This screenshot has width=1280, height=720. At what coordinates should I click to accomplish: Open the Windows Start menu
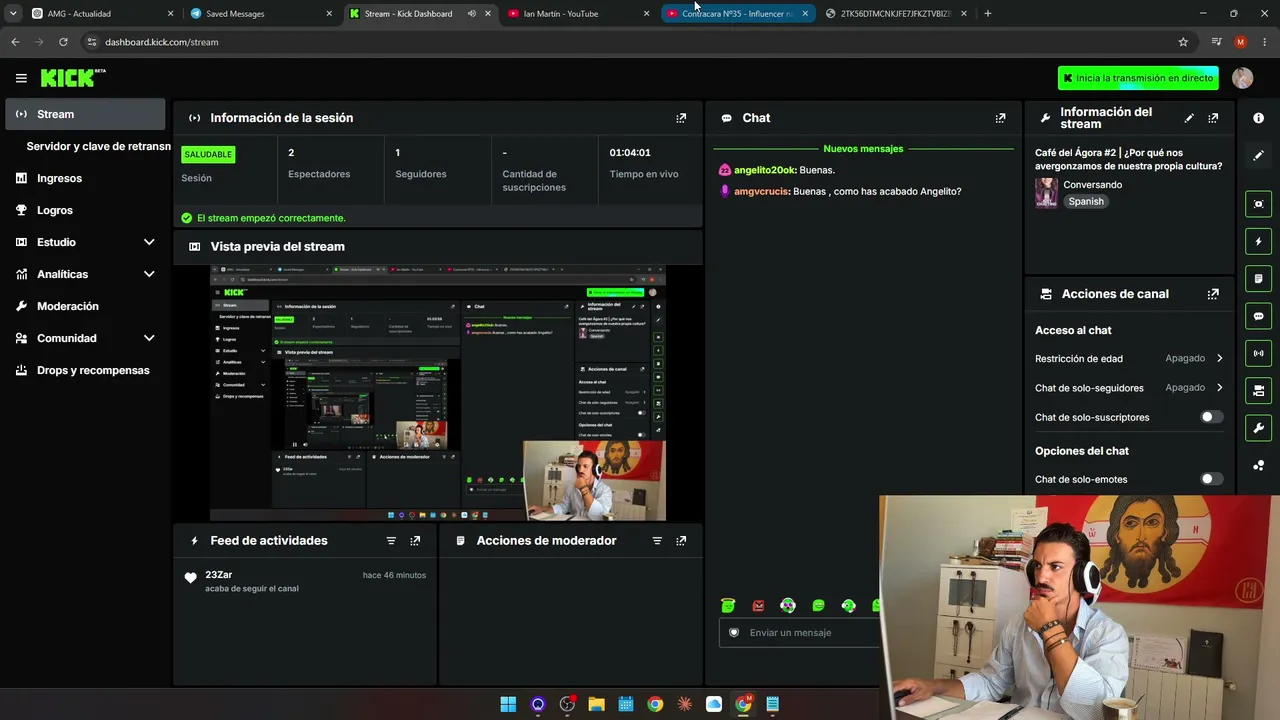508,704
